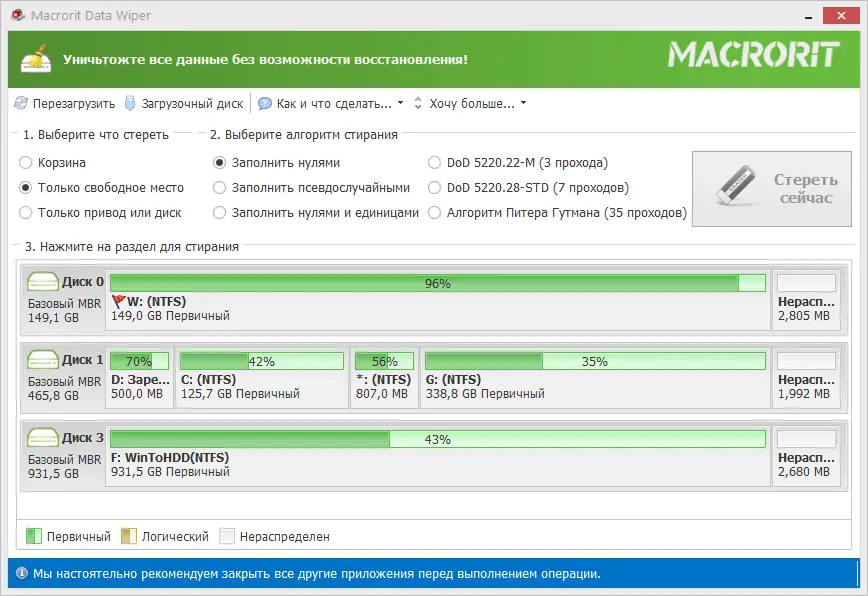Click the eraser icon on wipe button
This screenshot has width=868, height=596.
tap(735, 185)
